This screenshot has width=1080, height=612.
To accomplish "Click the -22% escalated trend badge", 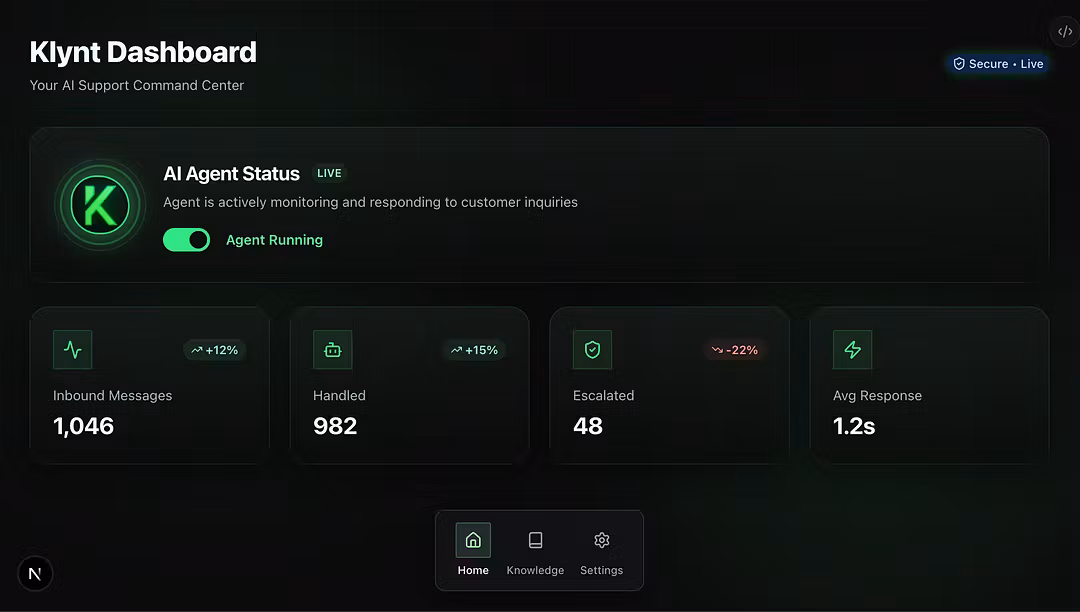I will 734,350.
